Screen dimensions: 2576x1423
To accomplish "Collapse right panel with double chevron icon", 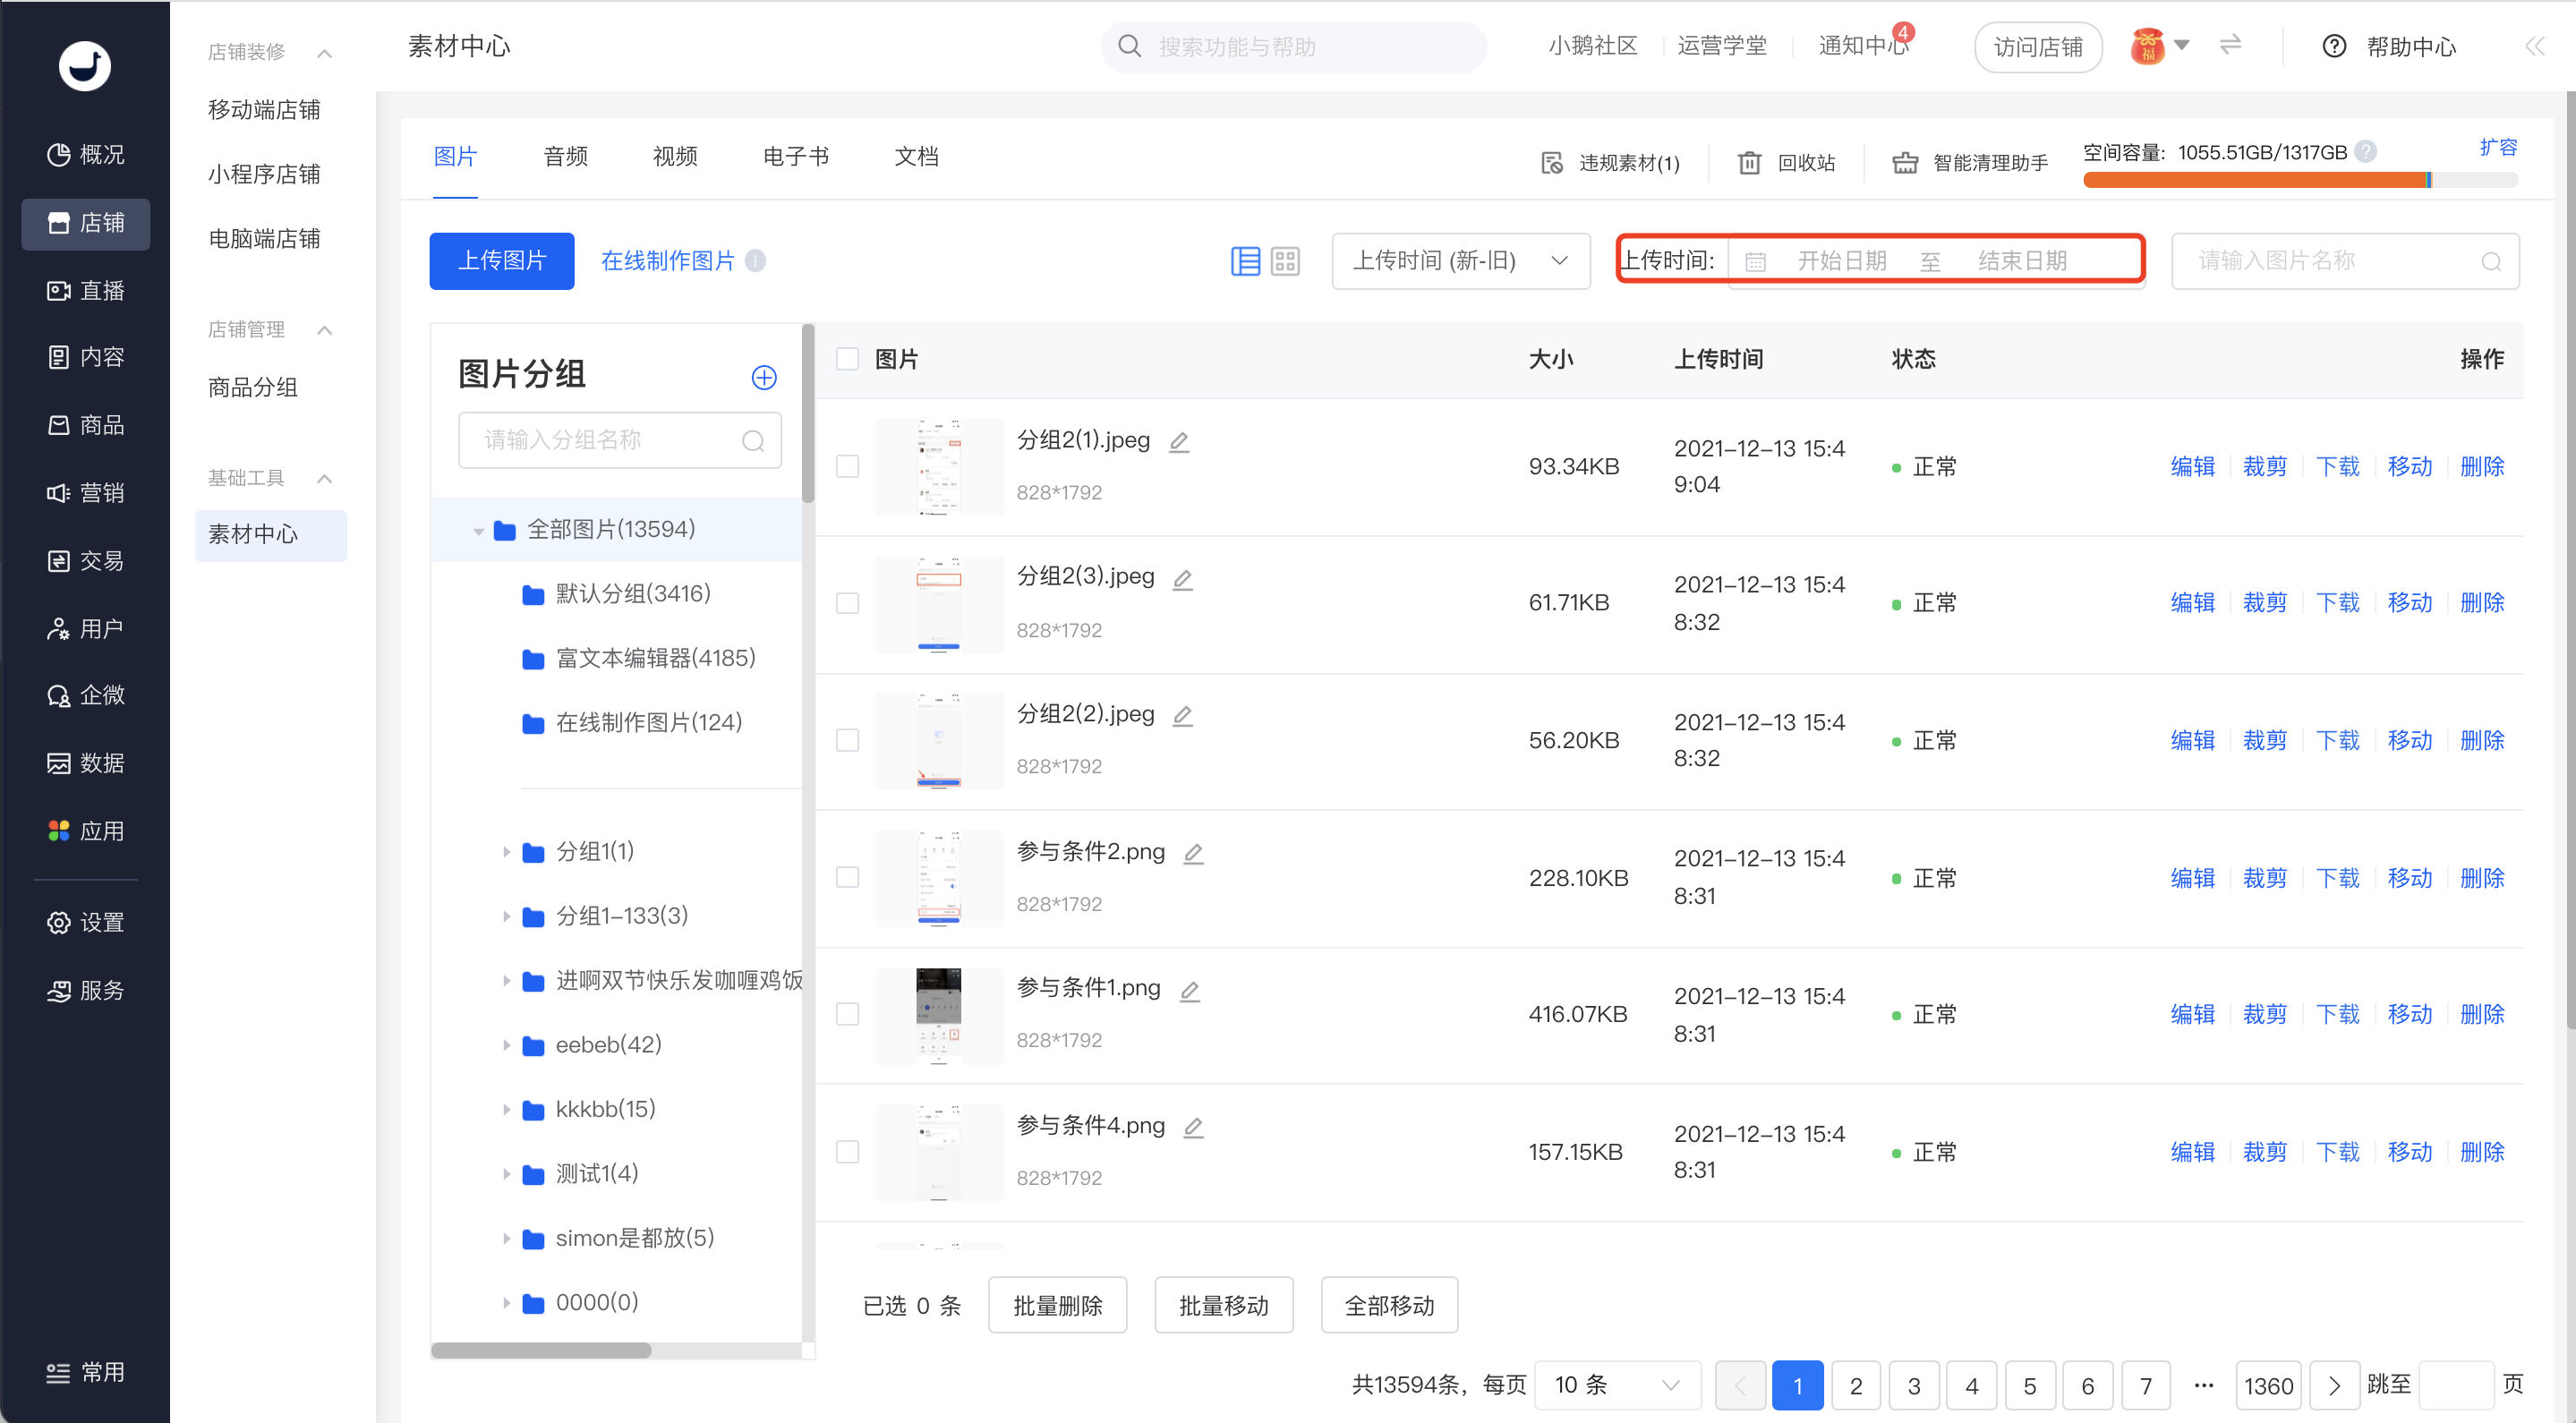I will coord(2534,46).
